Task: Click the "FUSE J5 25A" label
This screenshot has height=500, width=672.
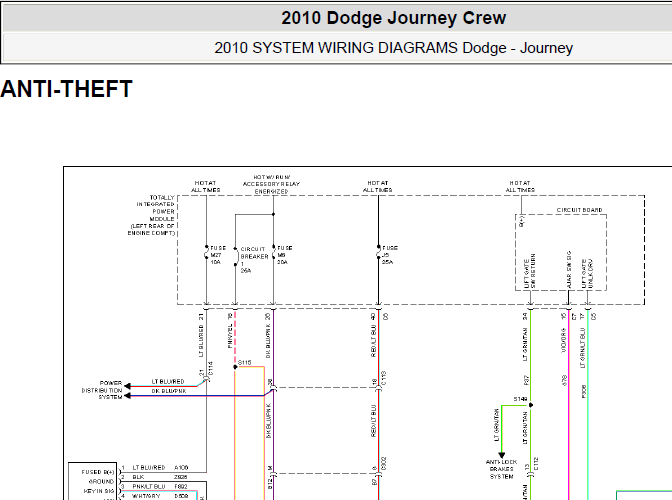Action: coord(390,255)
